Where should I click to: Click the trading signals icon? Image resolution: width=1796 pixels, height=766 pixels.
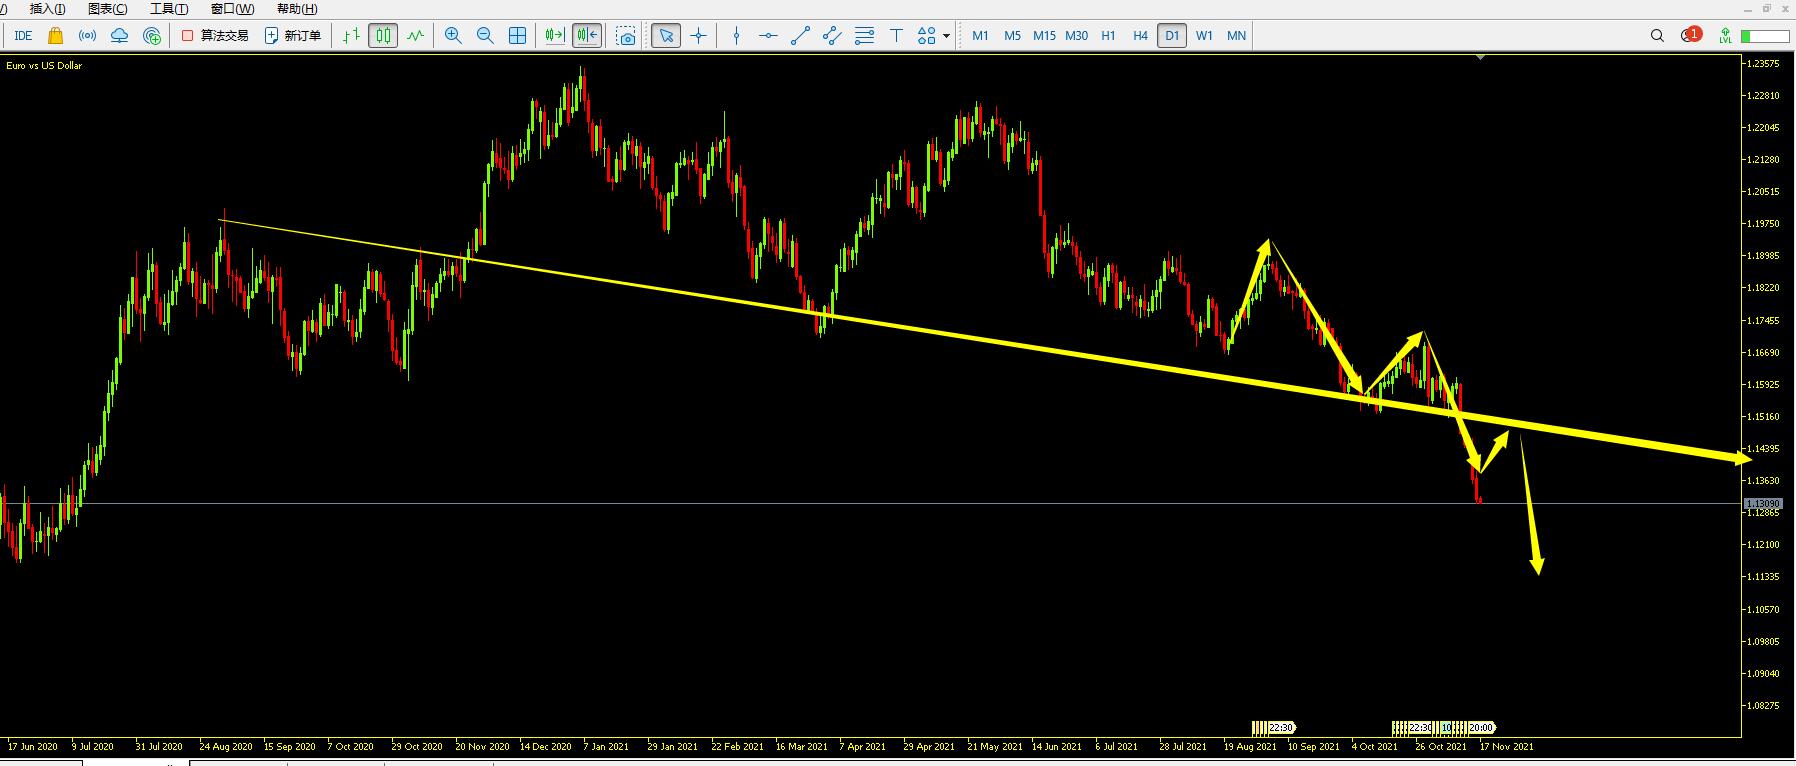tap(88, 36)
